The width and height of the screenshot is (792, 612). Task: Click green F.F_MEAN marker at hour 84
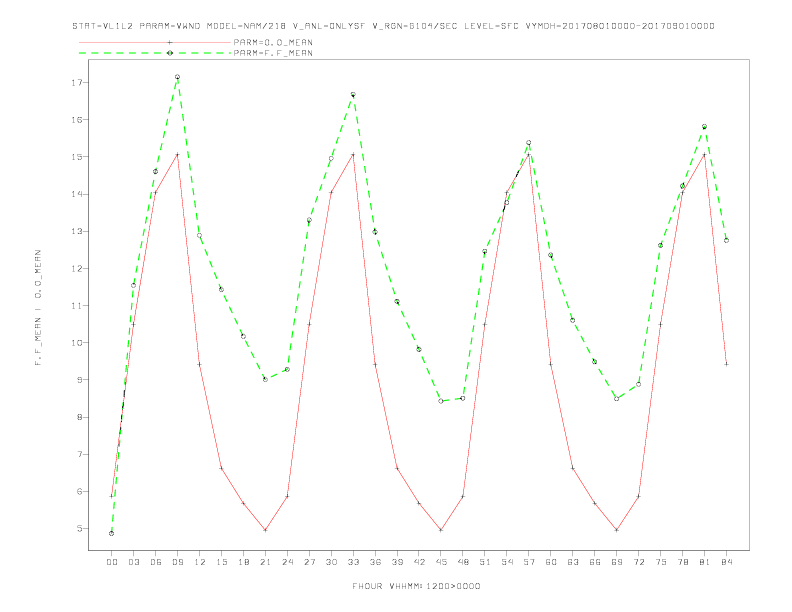tap(726, 240)
